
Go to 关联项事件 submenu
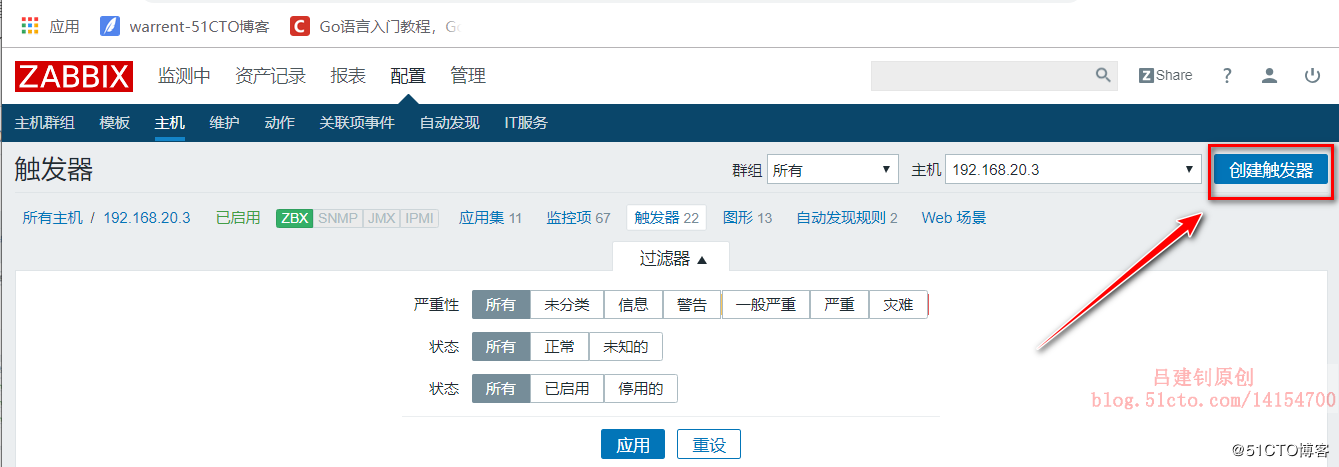coord(357,123)
